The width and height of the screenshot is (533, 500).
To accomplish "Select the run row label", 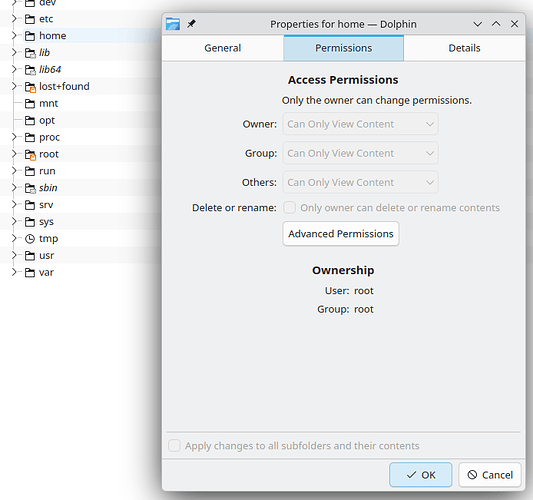I will click(x=47, y=171).
